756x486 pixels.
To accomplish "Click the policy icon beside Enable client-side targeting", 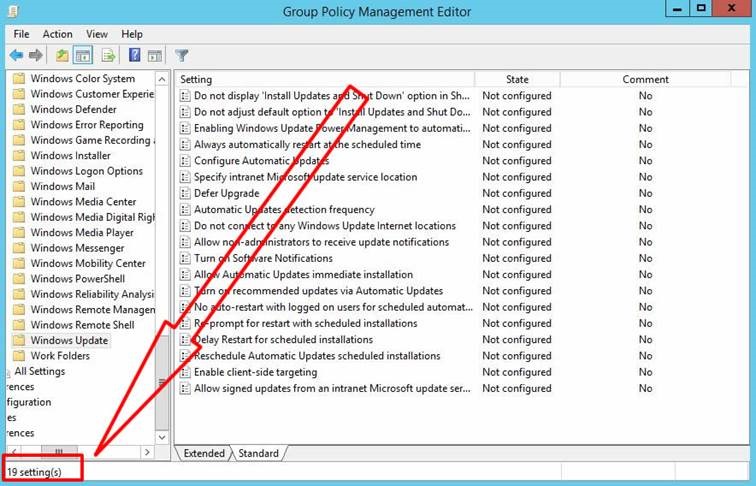I will (185, 372).
